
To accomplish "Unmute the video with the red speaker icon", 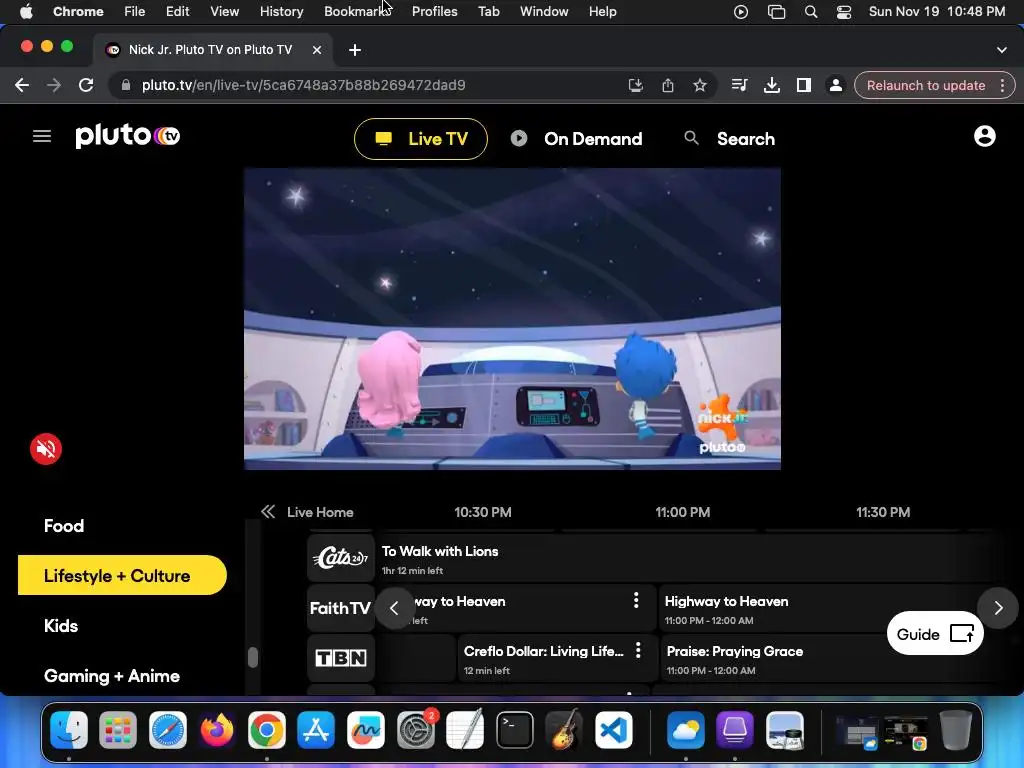I will pos(46,449).
